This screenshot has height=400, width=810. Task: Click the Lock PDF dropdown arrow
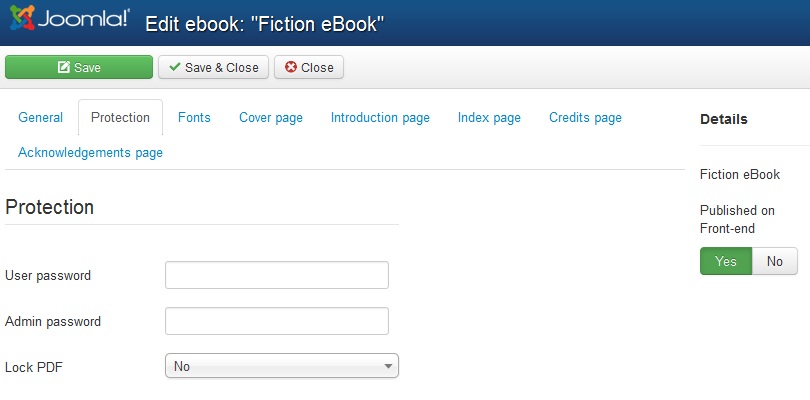(388, 366)
